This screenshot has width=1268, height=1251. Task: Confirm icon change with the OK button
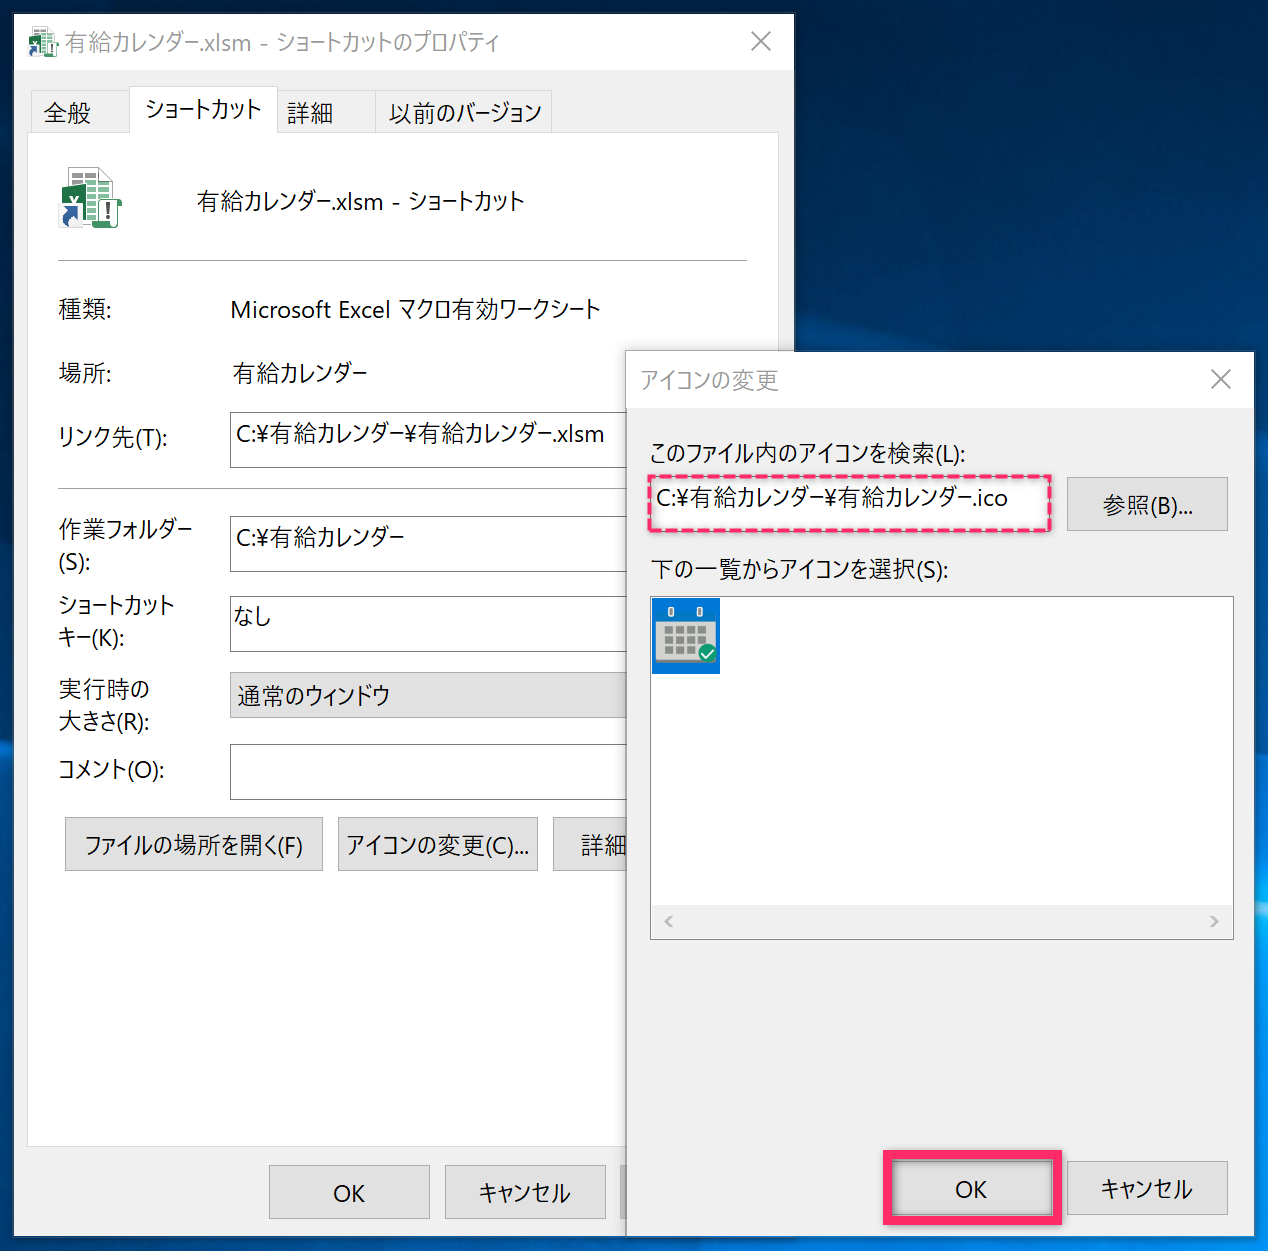971,1189
